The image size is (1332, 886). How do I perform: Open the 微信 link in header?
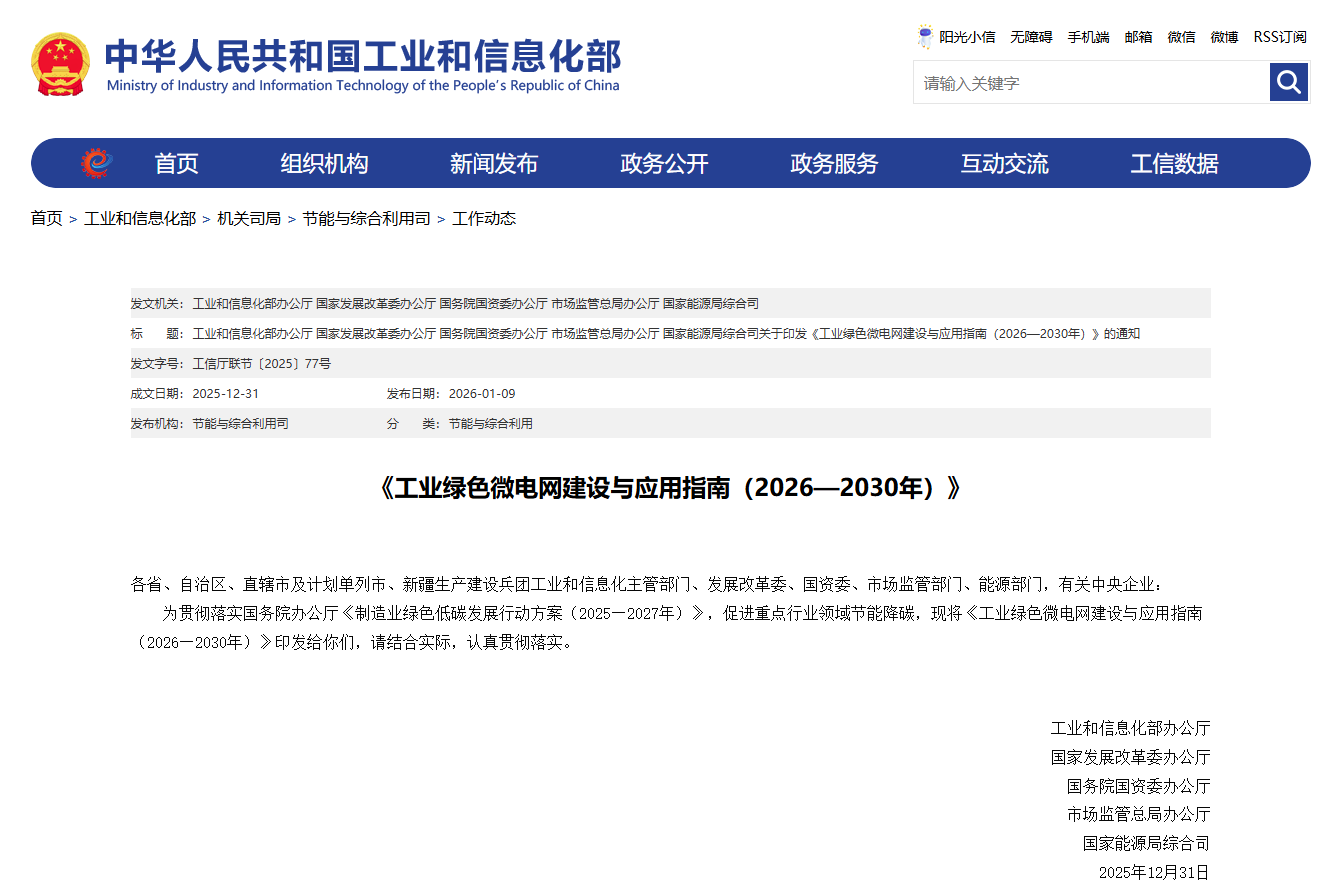(x=1181, y=37)
